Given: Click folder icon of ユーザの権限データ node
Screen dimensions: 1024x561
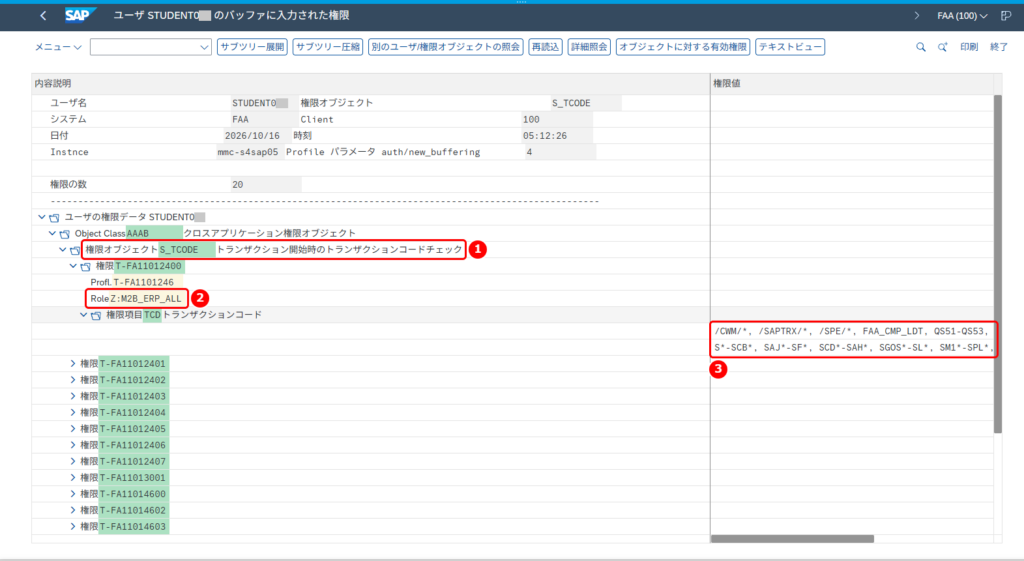Looking at the screenshot, I should pyautogui.click(x=54, y=217).
